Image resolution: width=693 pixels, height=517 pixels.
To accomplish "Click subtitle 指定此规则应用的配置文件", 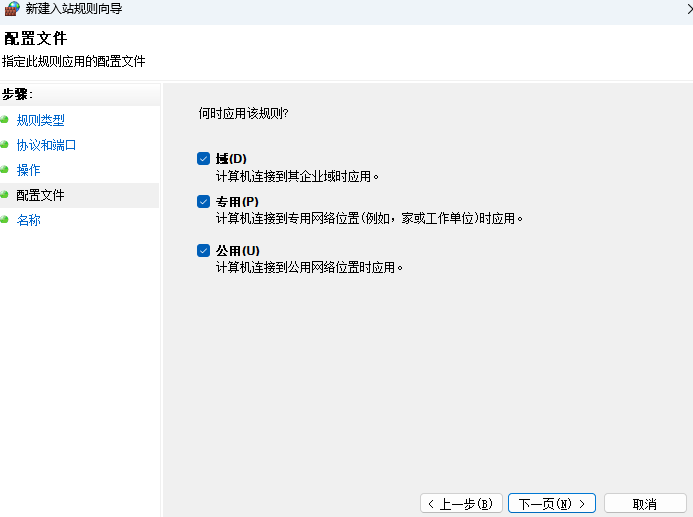I will pyautogui.click(x=73, y=61).
